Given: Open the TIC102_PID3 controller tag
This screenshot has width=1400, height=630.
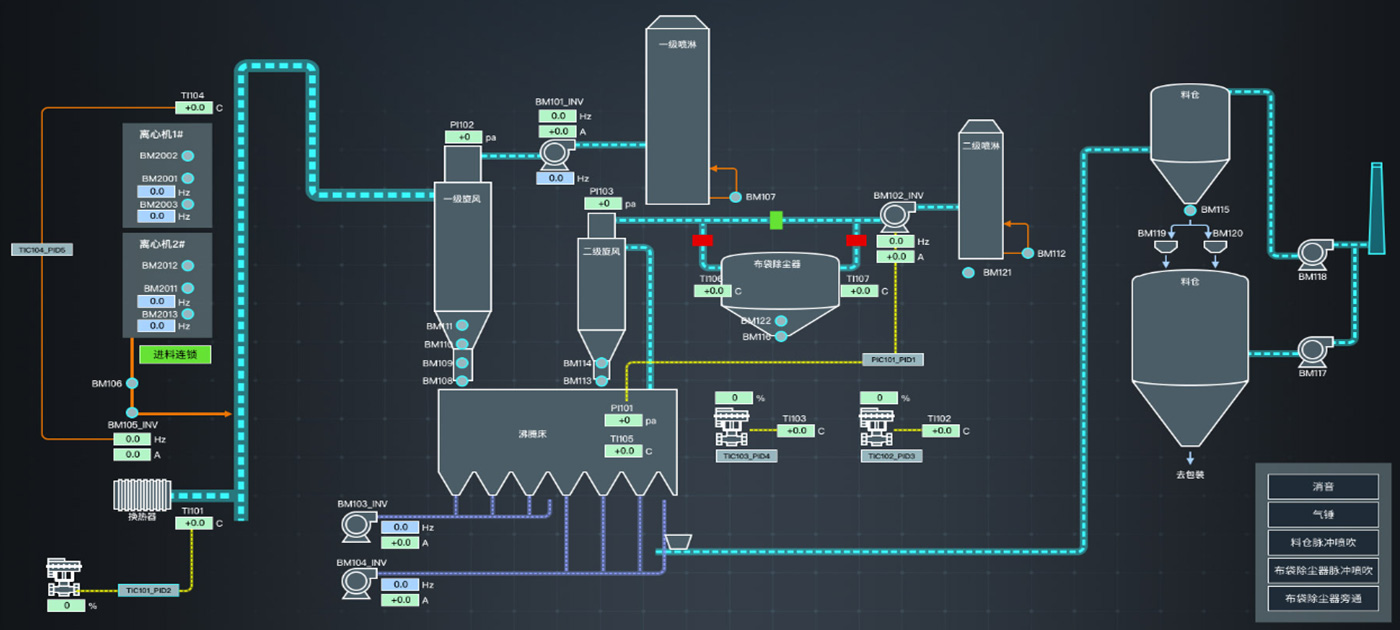Looking at the screenshot, I should [x=891, y=456].
